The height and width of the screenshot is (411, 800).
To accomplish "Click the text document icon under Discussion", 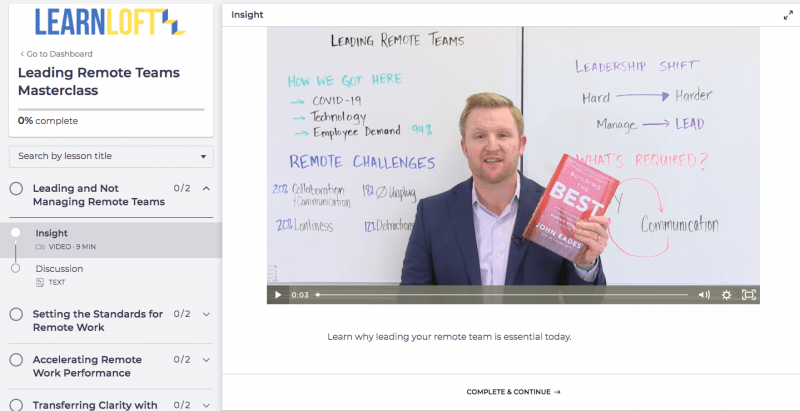I will (x=40, y=282).
